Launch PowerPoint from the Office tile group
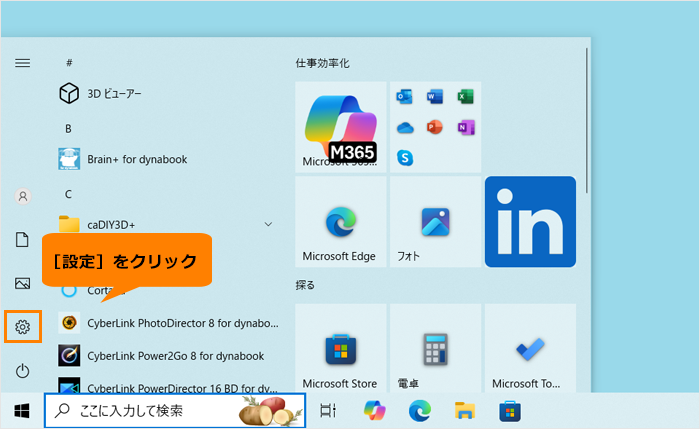This screenshot has height=429, width=700. point(435,127)
